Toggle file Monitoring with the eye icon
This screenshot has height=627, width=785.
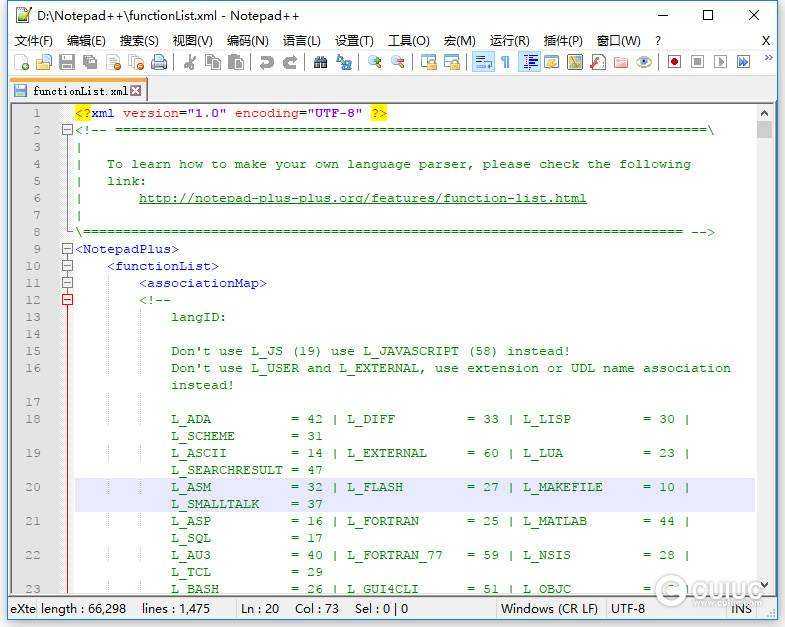pyautogui.click(x=644, y=62)
